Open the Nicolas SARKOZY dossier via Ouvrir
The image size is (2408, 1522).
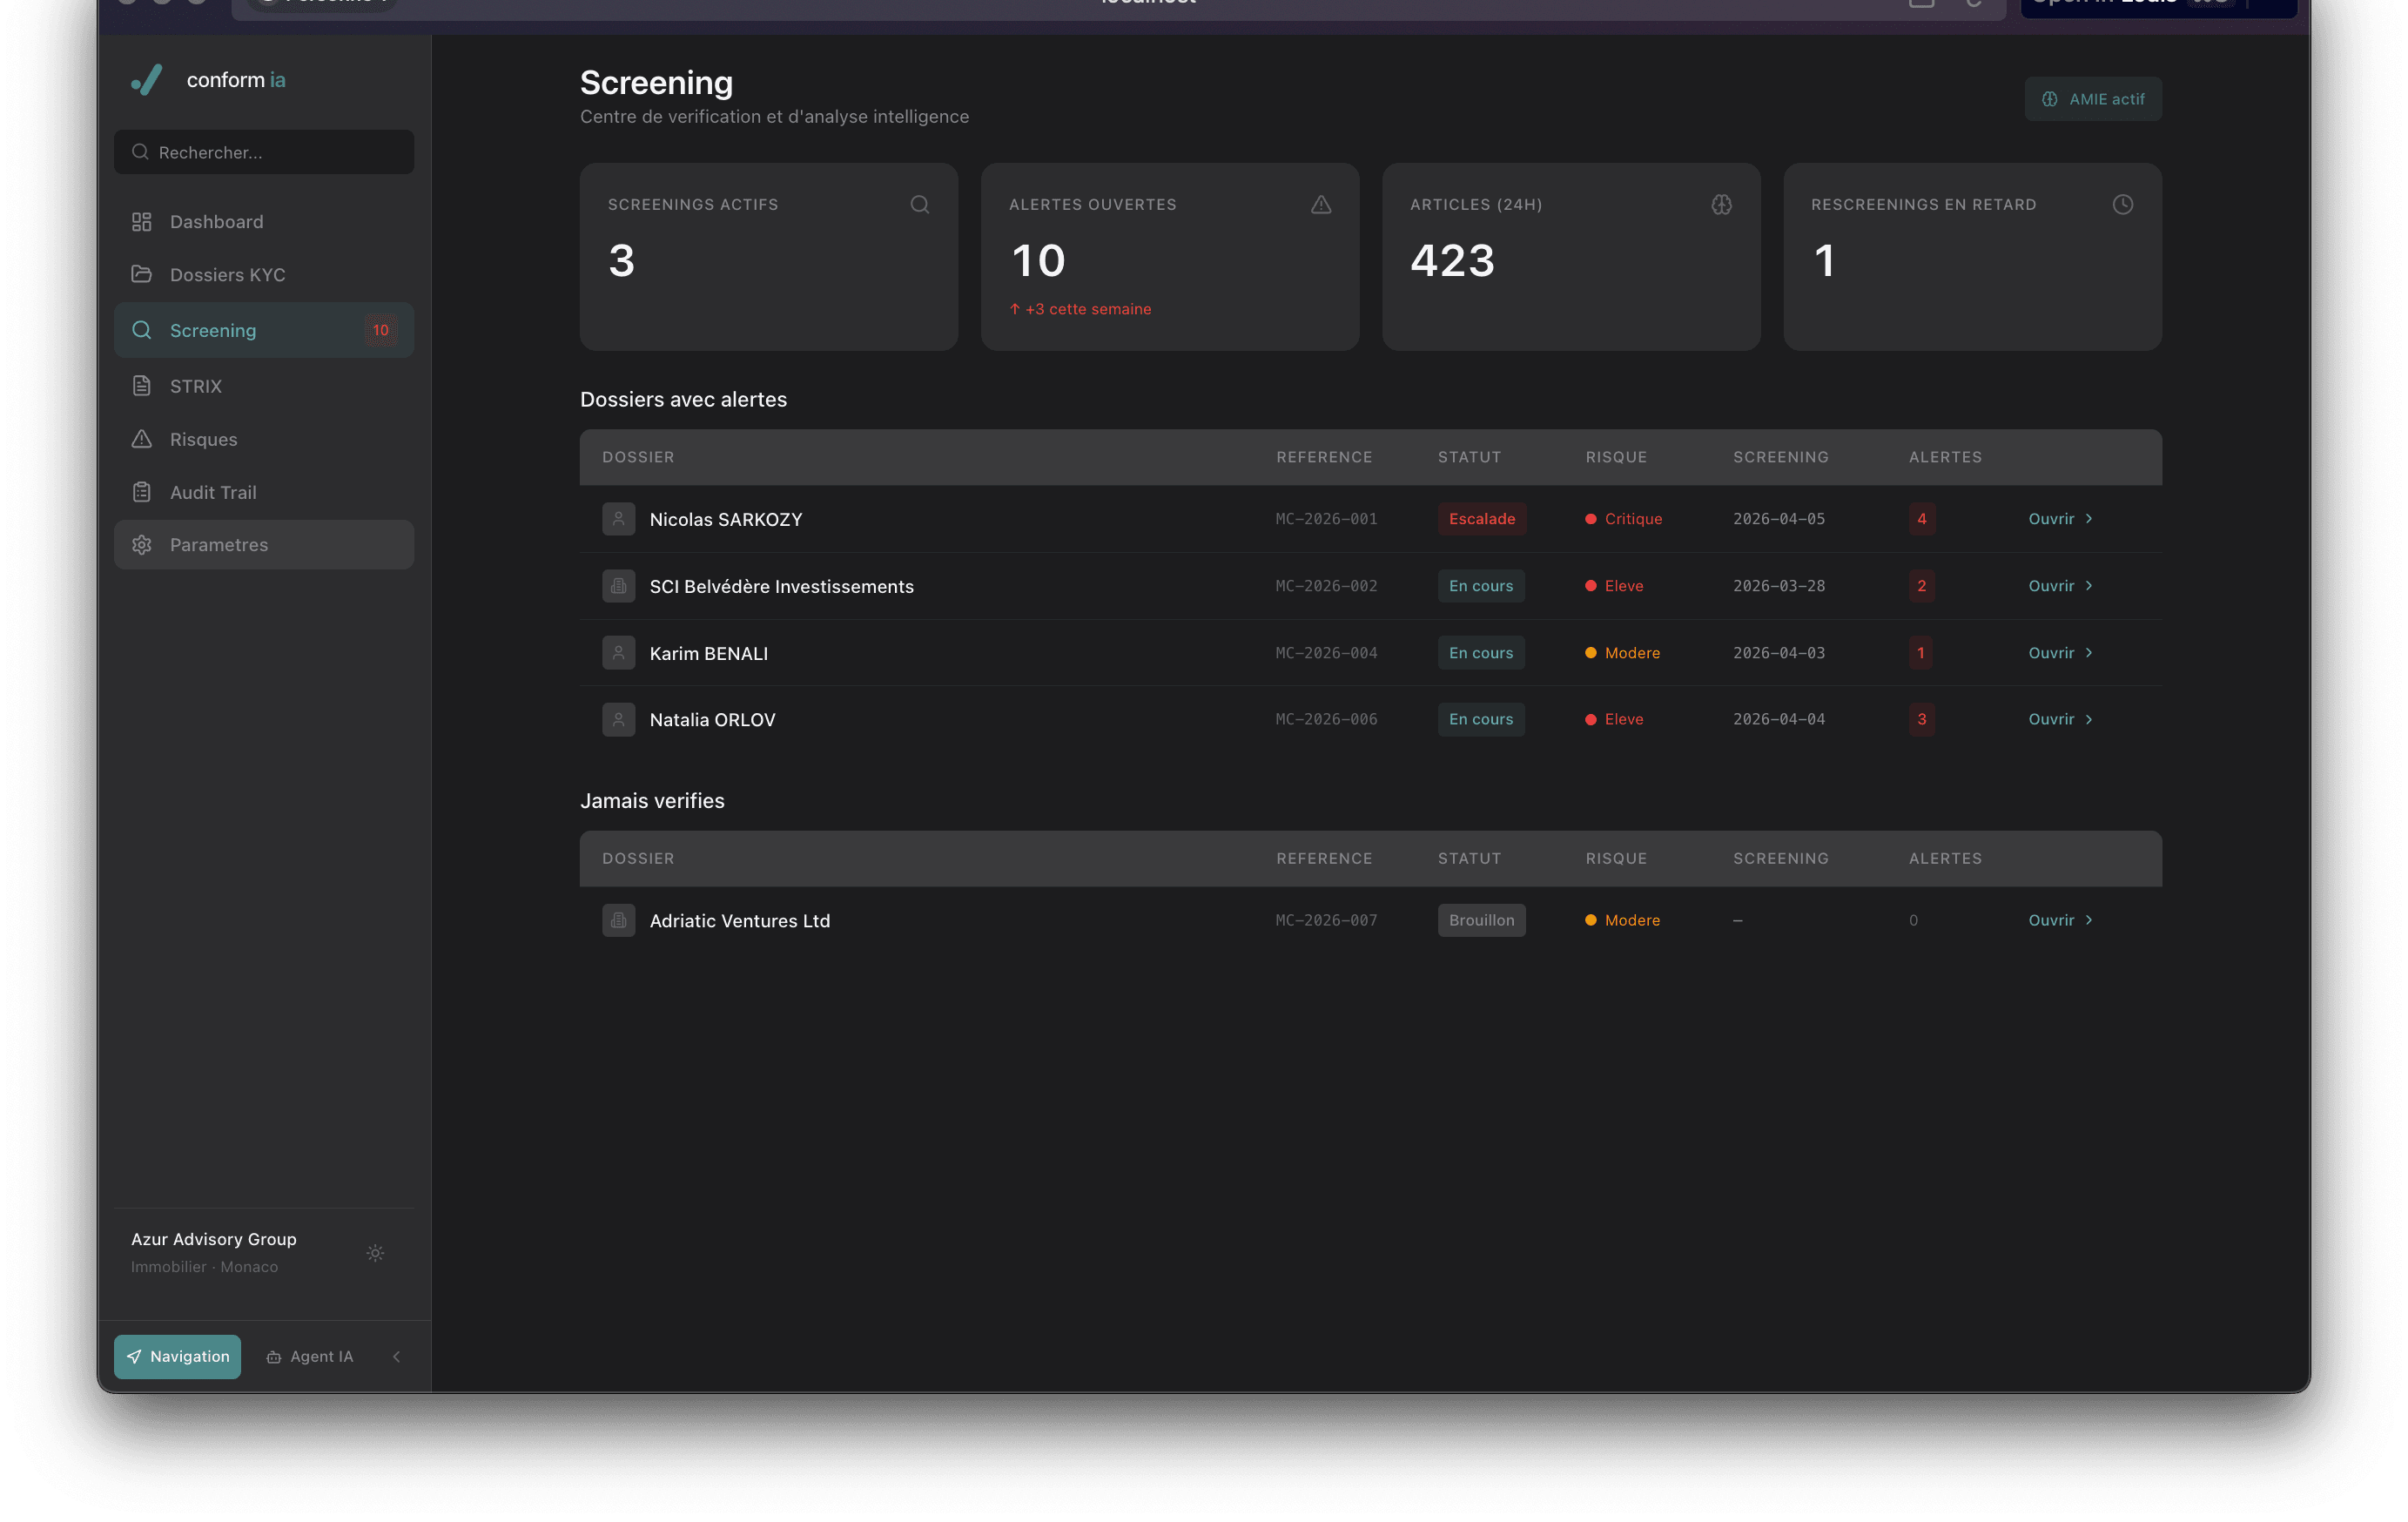point(2059,519)
